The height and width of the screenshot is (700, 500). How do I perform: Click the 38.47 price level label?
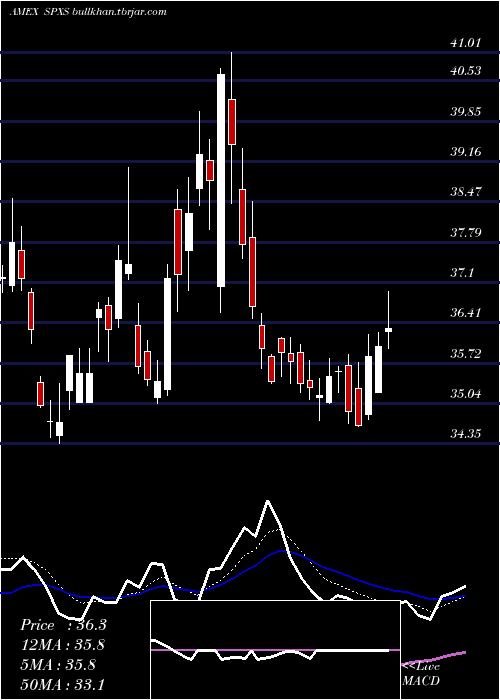466,192
